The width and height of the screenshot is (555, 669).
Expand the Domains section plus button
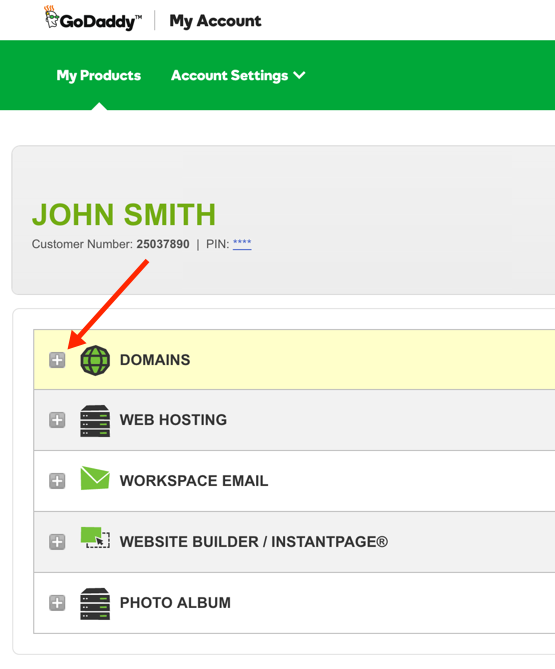point(57,360)
